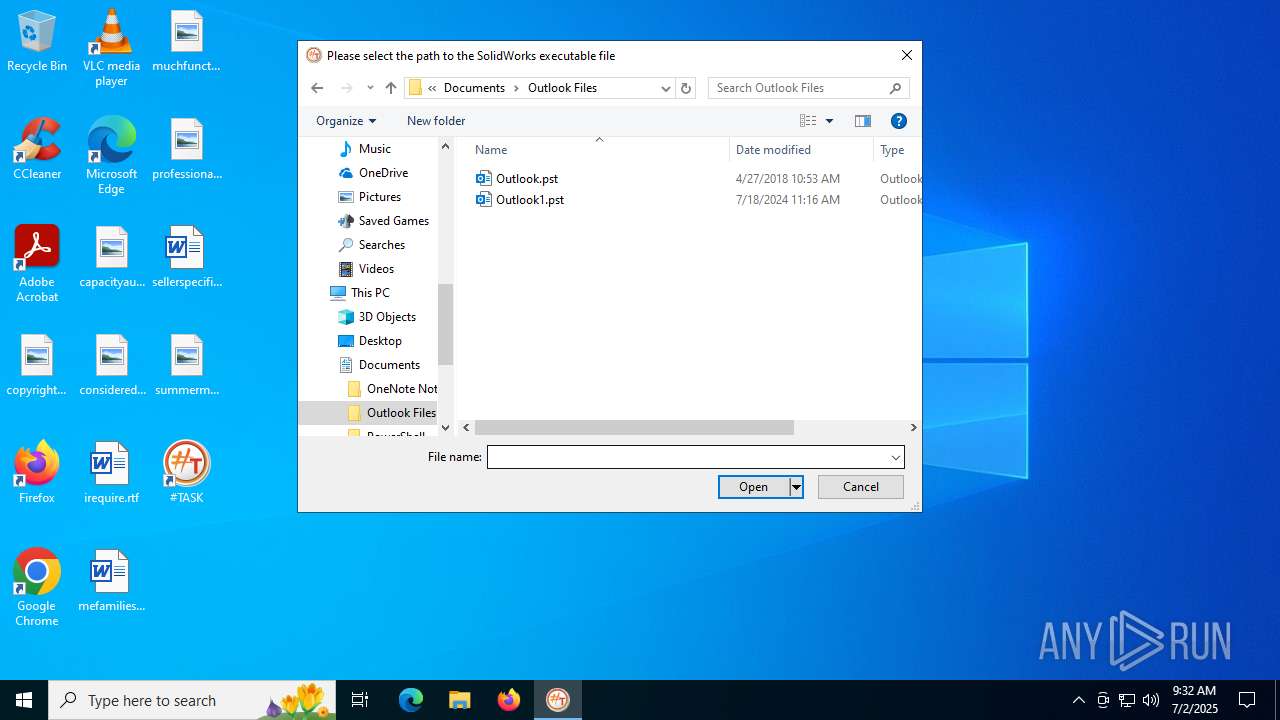Expand address bar previous locations dropdown
This screenshot has width=1280, height=720.
click(x=666, y=88)
